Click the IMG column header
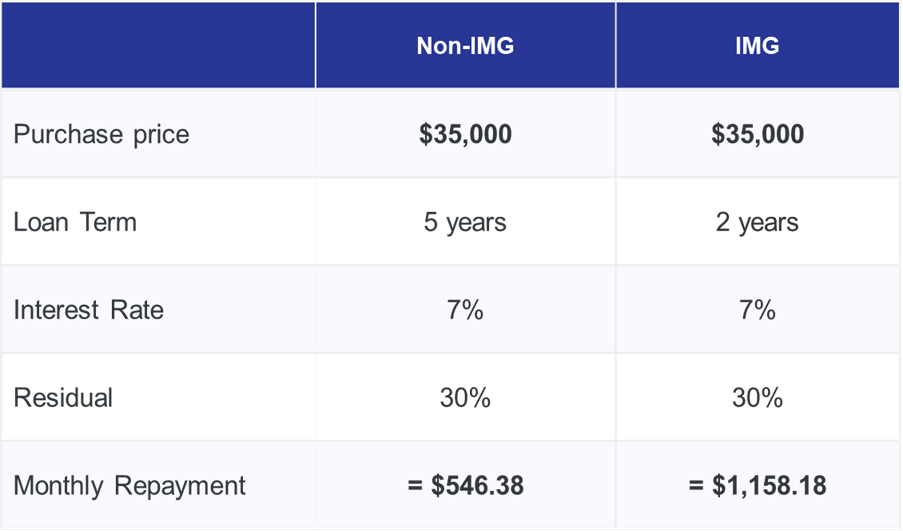The height and width of the screenshot is (531, 903). (757, 45)
